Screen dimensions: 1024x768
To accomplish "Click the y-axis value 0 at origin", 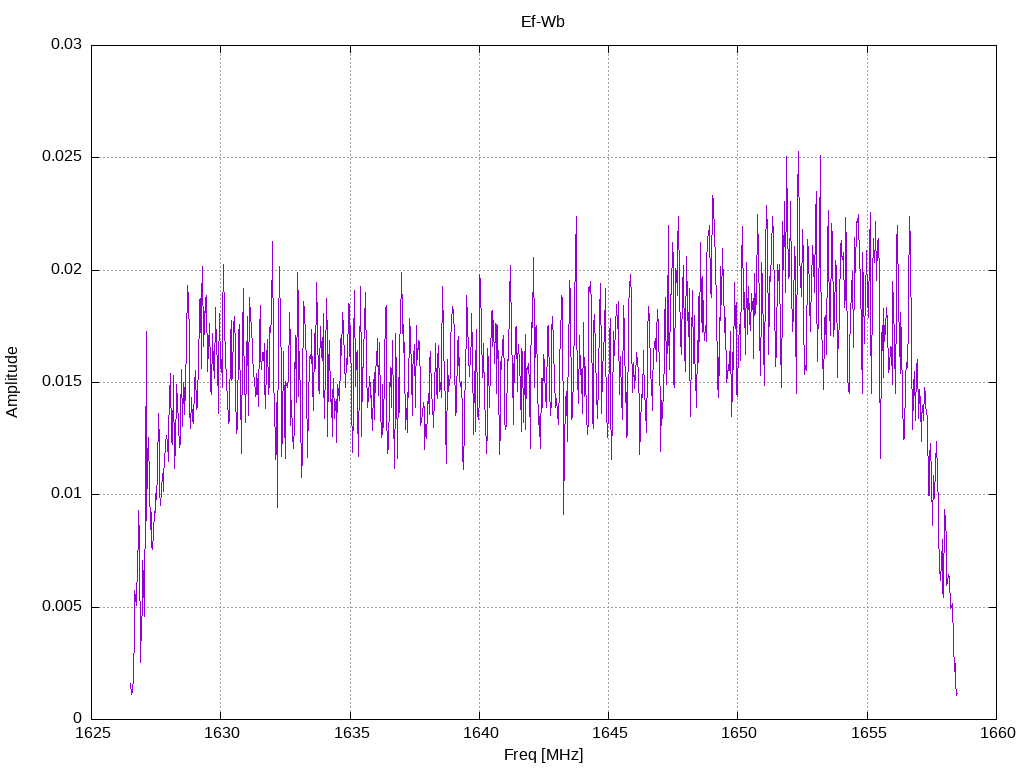I will (x=78, y=718).
